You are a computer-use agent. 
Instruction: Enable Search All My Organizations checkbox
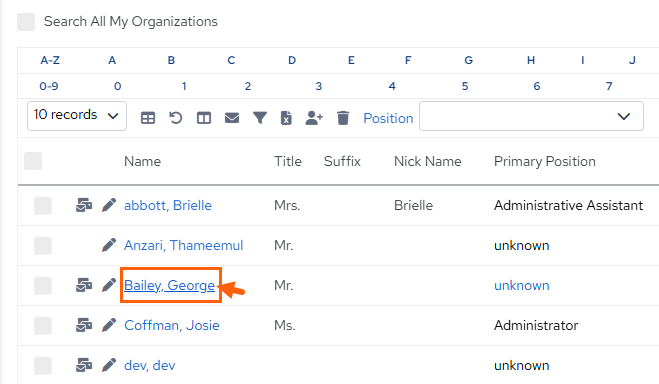tap(26, 22)
